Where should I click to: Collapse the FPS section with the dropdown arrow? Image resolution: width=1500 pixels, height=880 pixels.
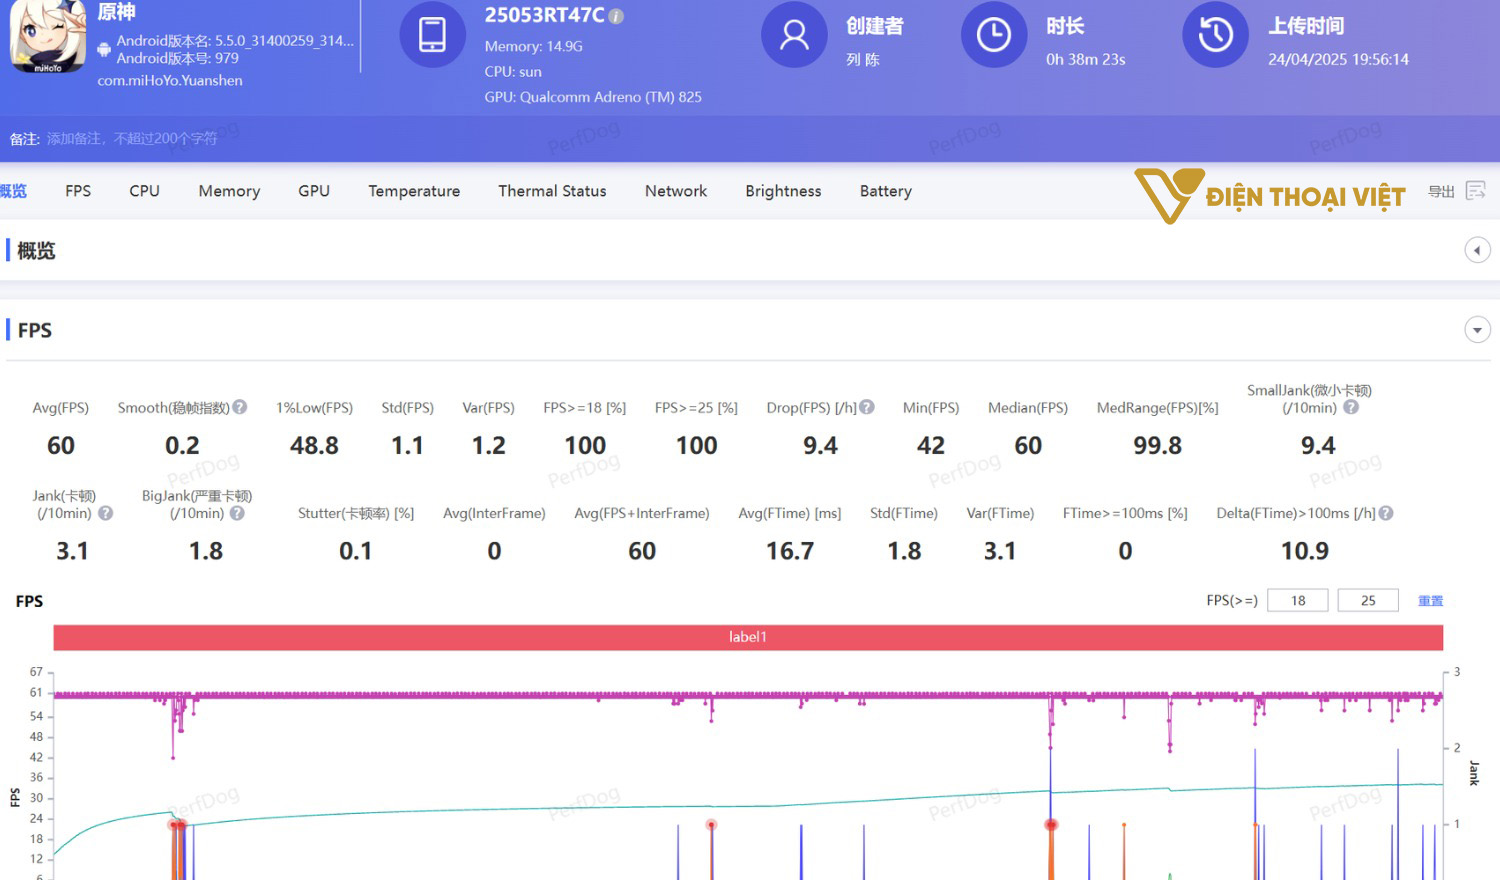[1477, 330]
